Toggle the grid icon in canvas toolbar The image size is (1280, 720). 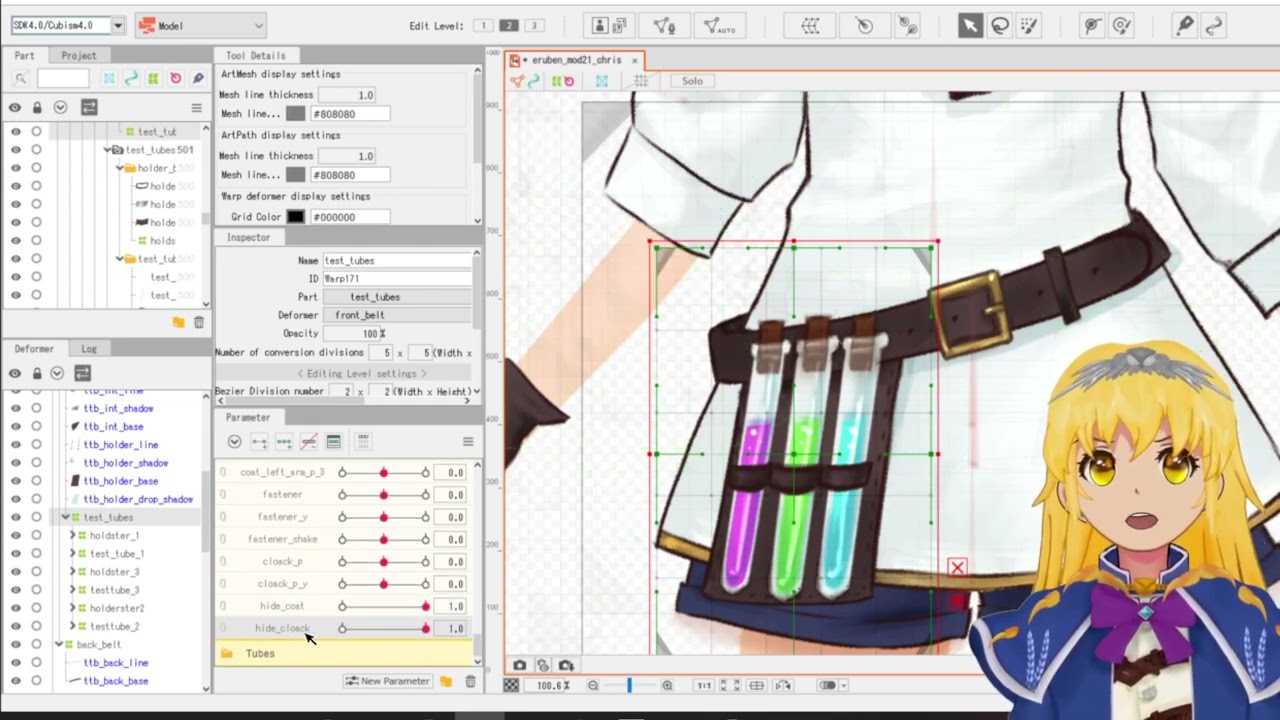[x=640, y=81]
